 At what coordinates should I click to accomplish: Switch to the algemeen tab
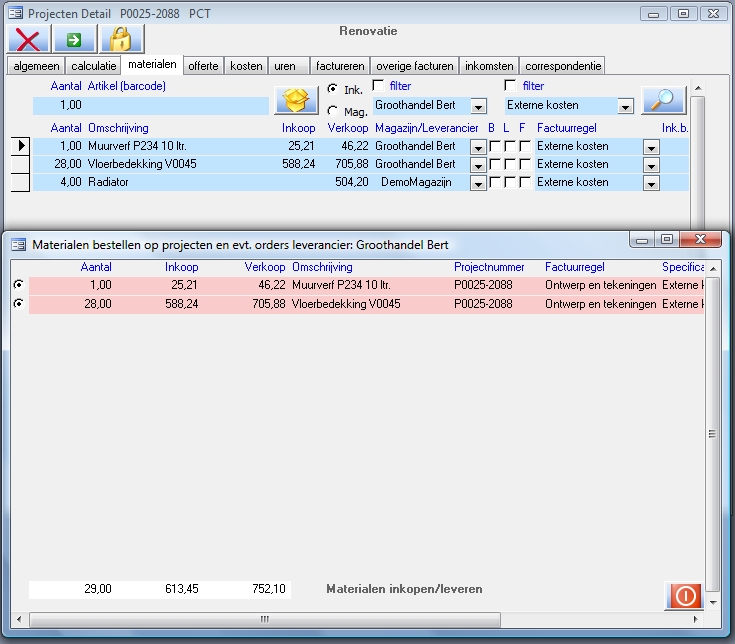click(36, 66)
